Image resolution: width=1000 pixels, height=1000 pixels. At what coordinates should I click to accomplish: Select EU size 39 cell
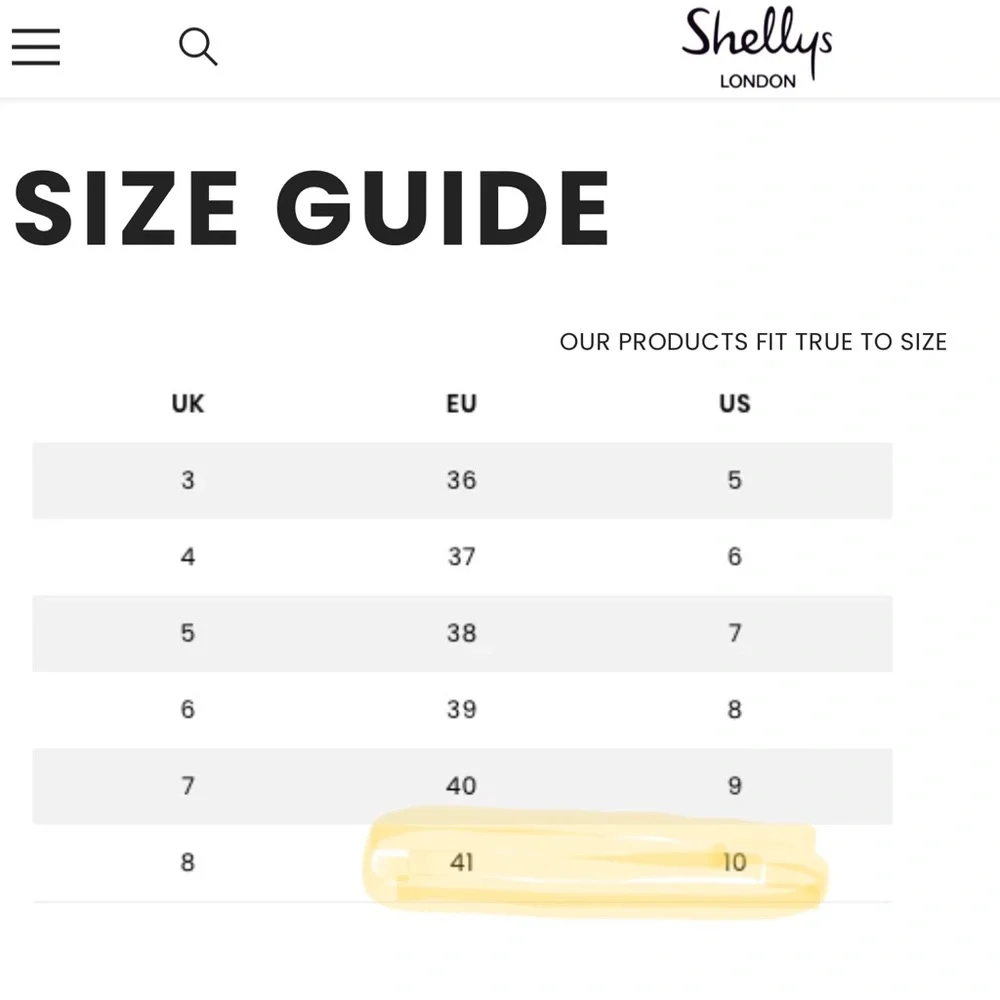click(461, 709)
